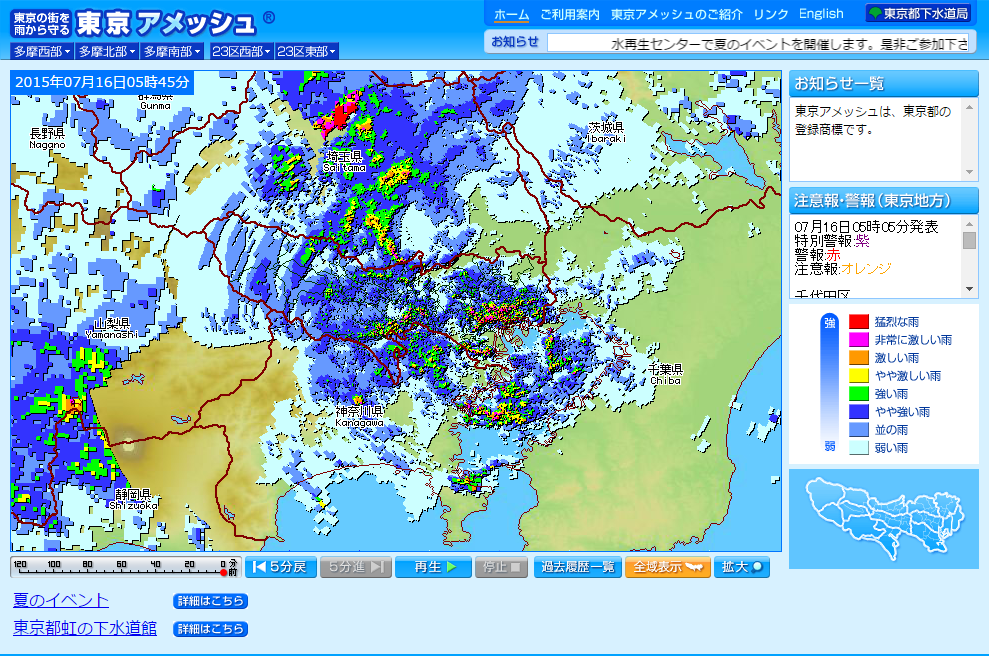
Task: Click the down arrow in 注意報・警報 panel
Action: 969,289
